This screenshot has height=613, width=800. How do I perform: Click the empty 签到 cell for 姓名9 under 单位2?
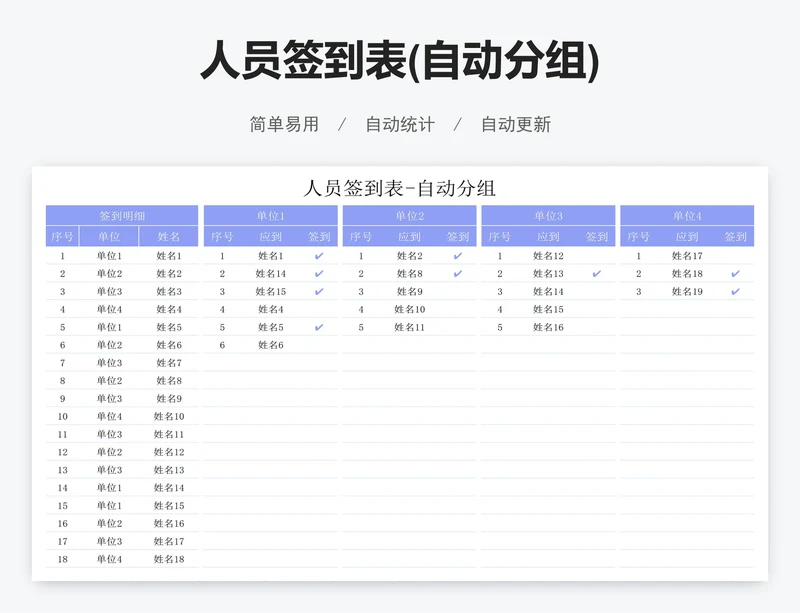click(x=458, y=291)
